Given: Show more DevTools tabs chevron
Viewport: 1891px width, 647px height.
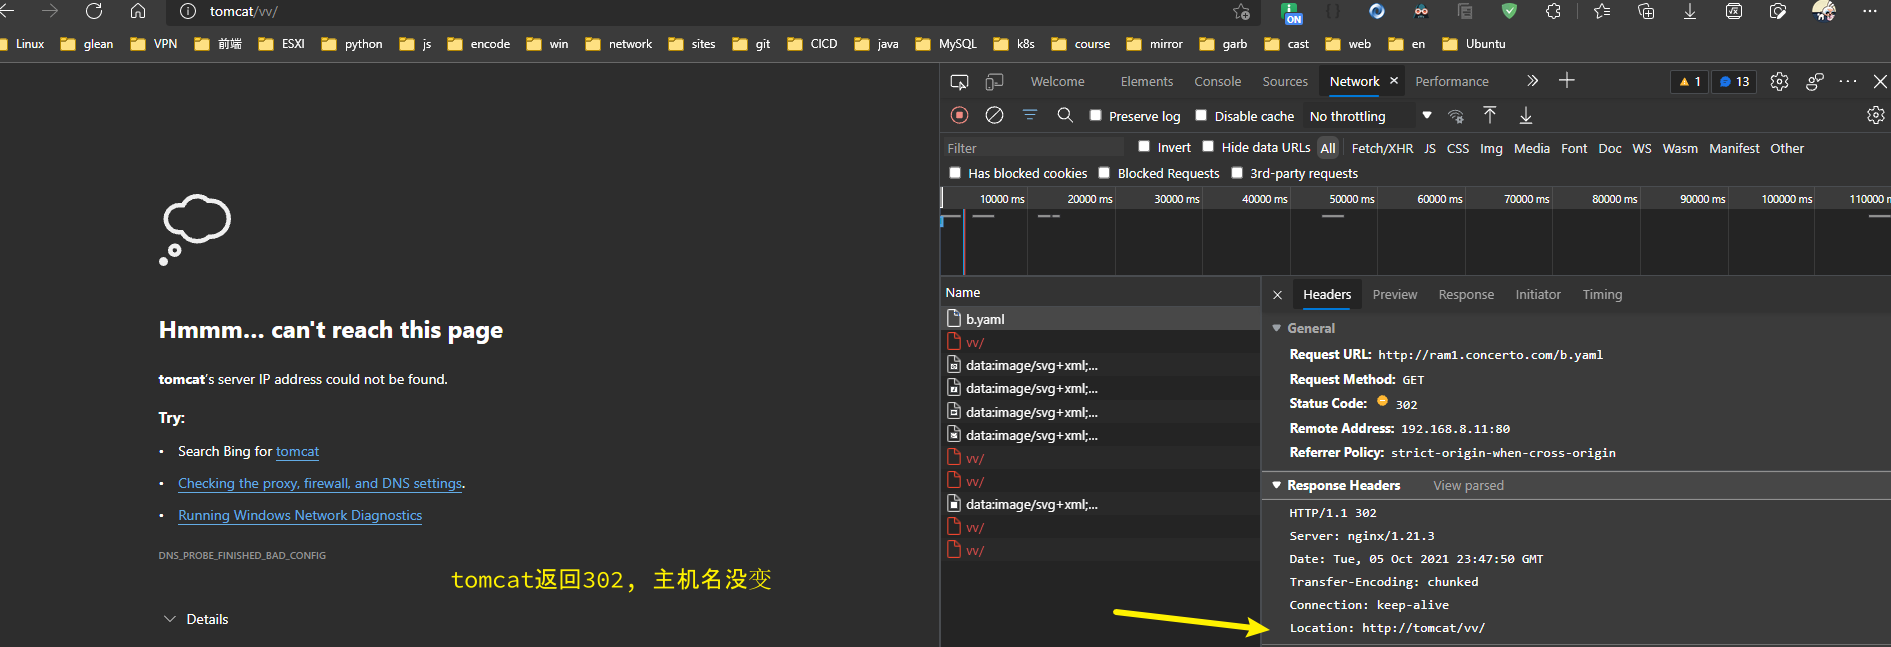Looking at the screenshot, I should point(1532,81).
